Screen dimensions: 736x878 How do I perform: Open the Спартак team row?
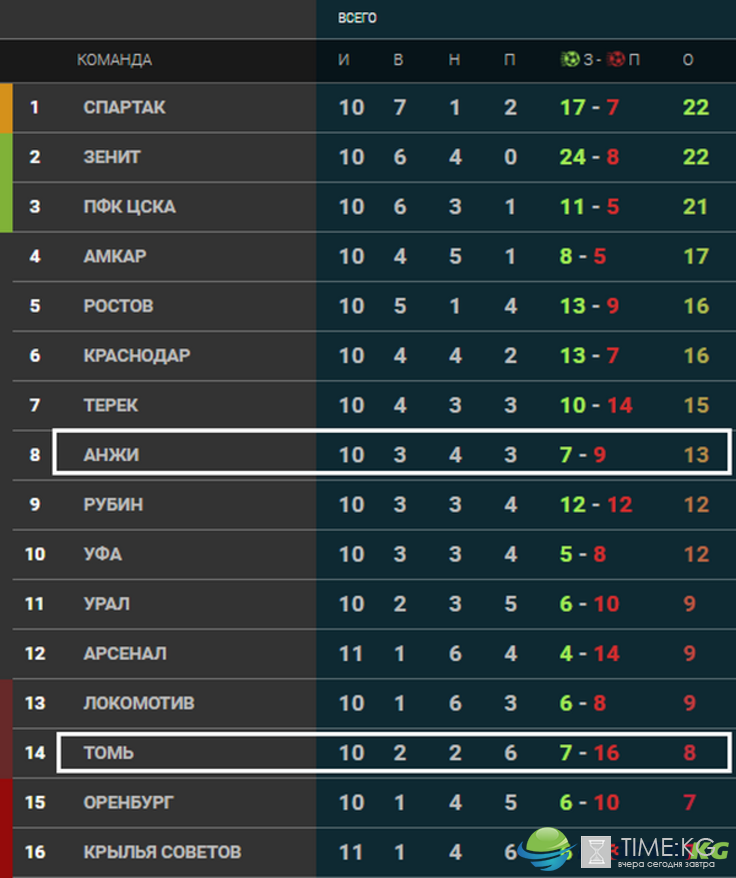click(368, 108)
